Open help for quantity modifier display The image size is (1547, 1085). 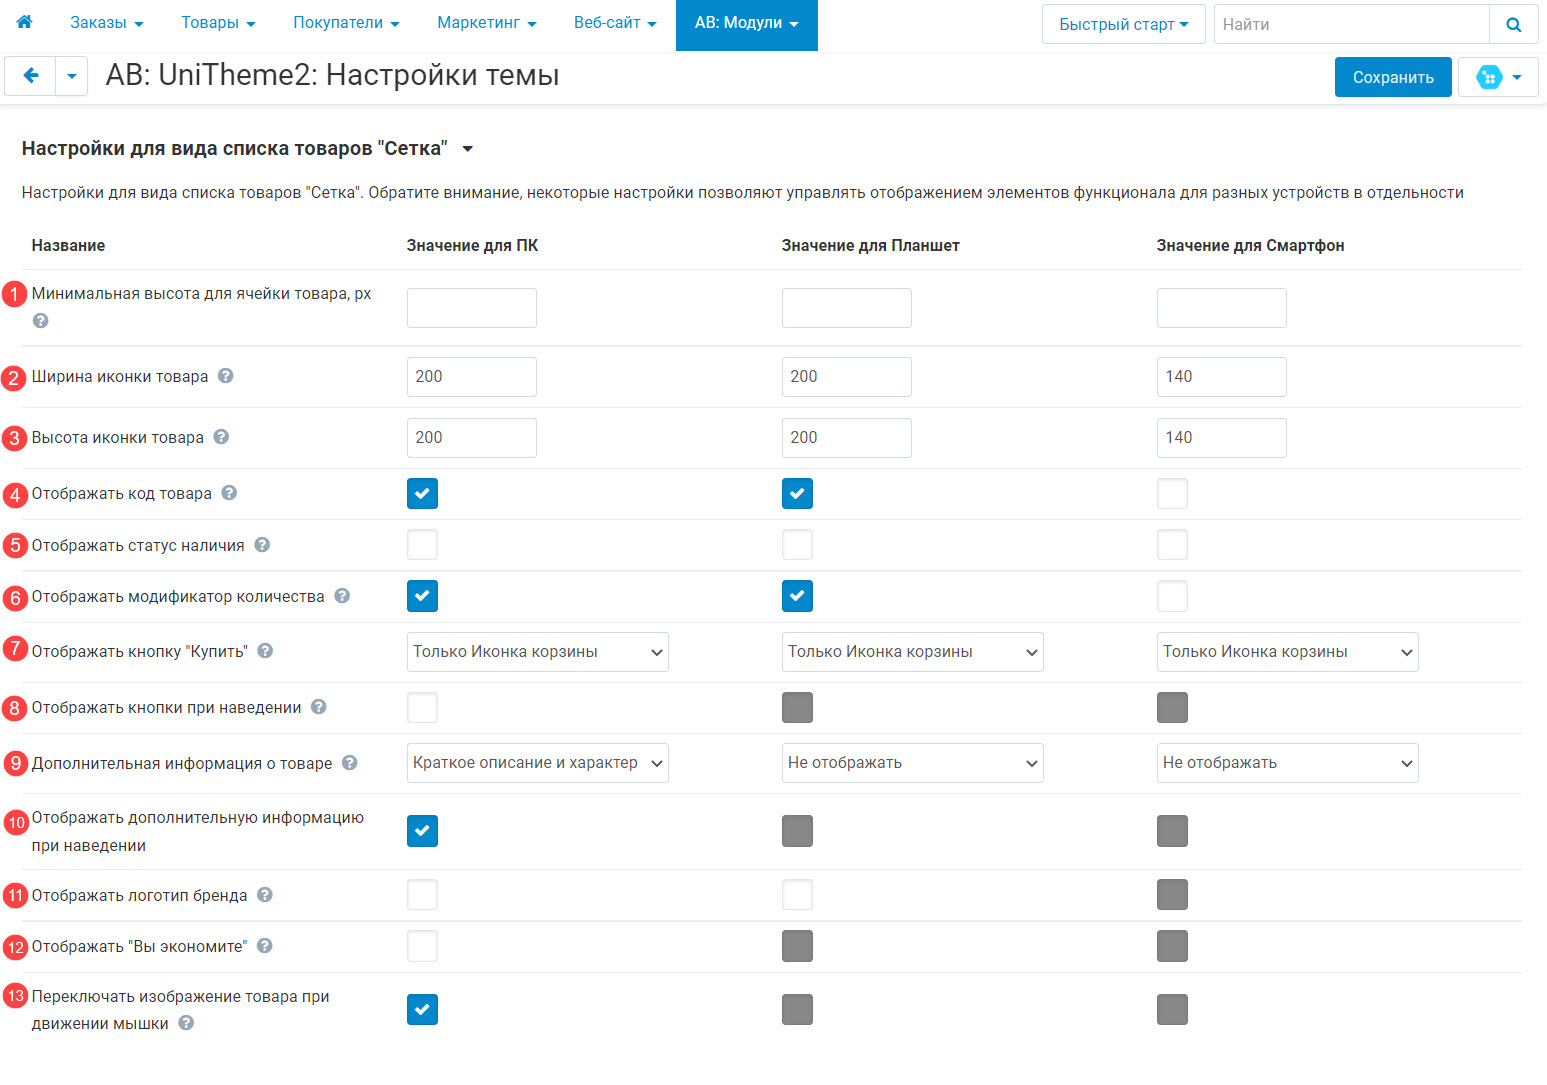click(342, 596)
